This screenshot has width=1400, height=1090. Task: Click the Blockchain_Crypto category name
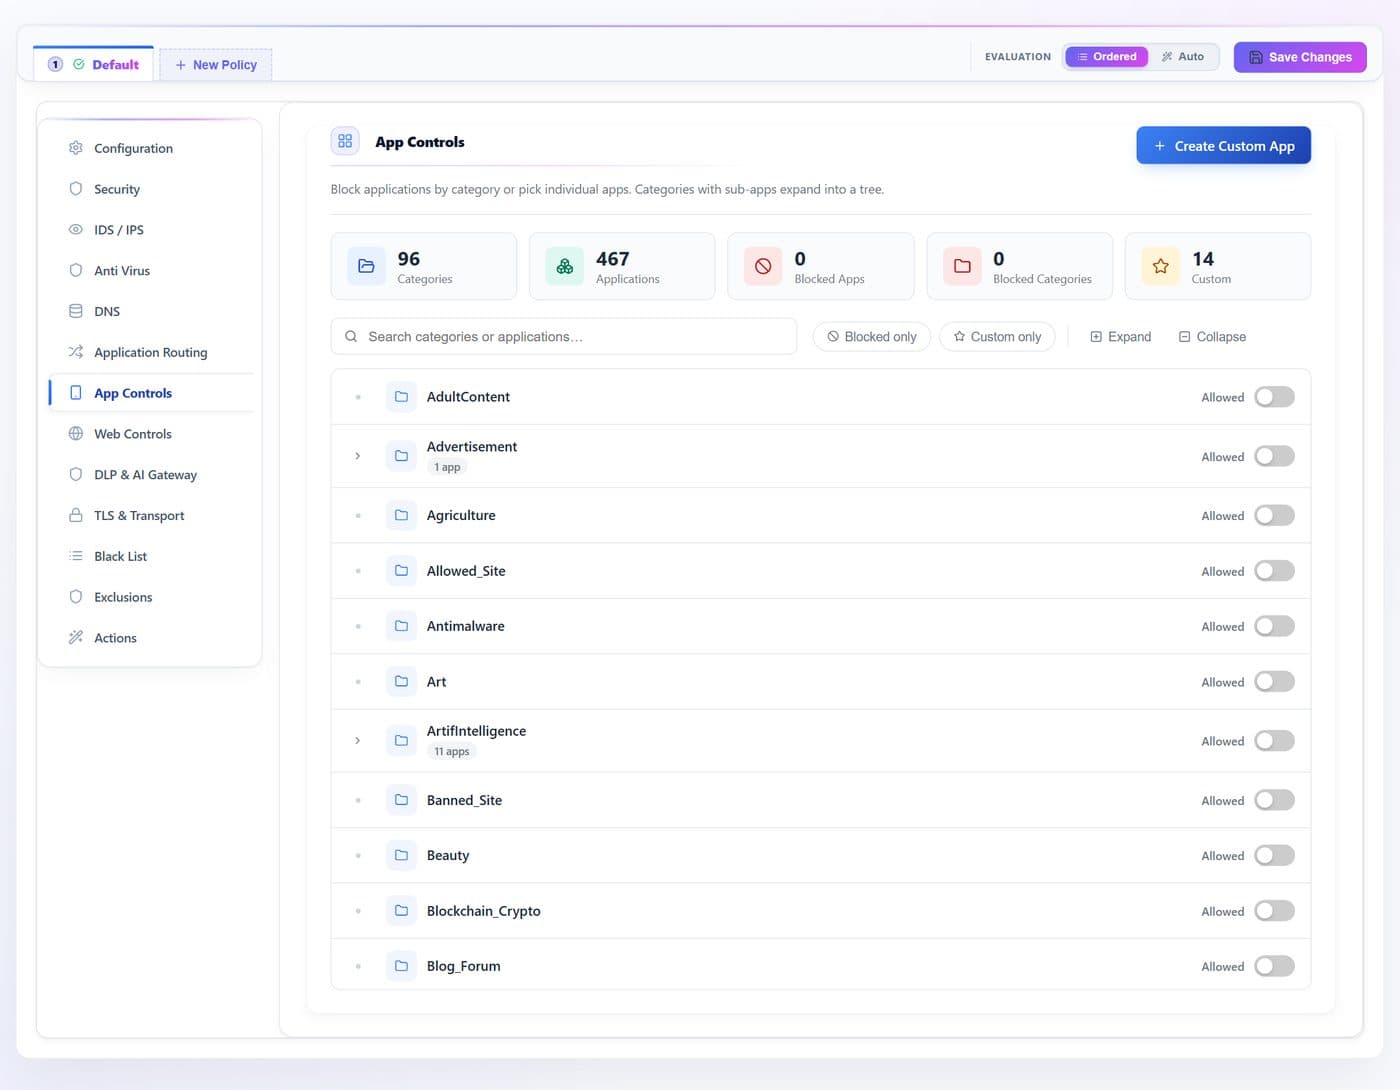pos(484,911)
